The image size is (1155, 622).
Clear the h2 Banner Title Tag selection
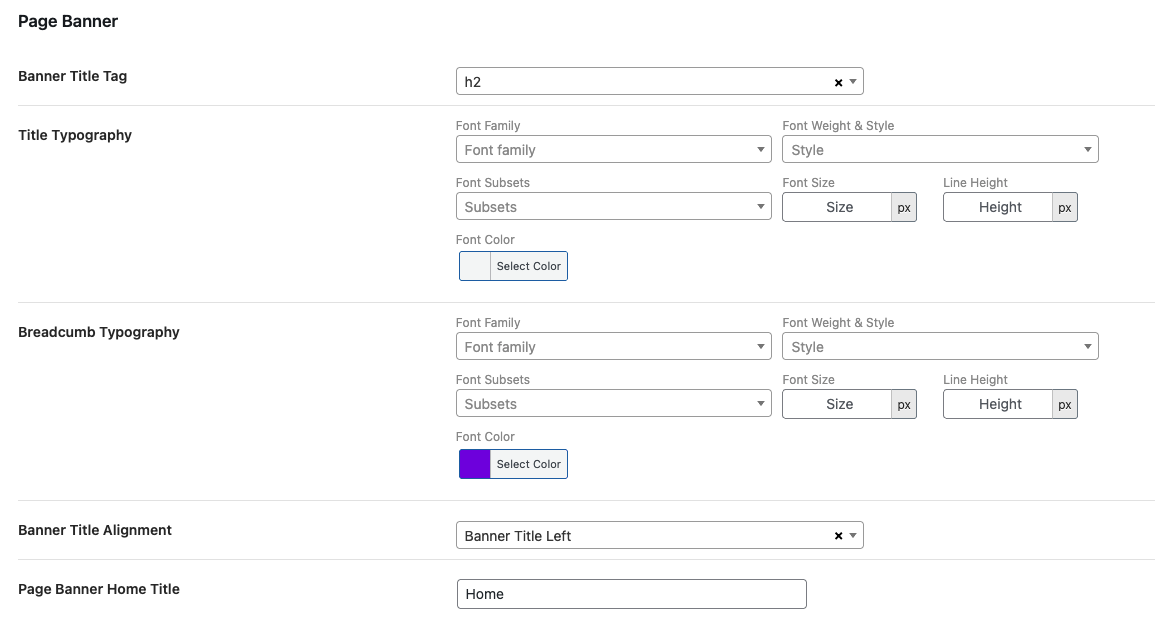tap(838, 83)
